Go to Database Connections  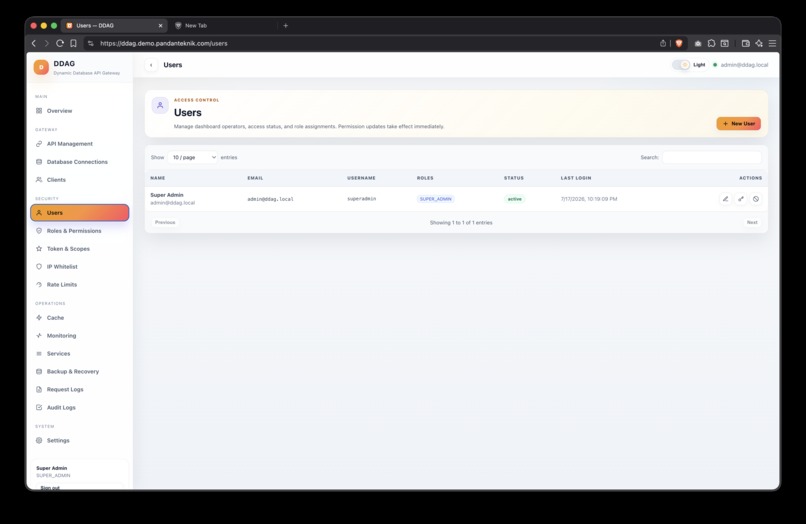tap(80, 161)
